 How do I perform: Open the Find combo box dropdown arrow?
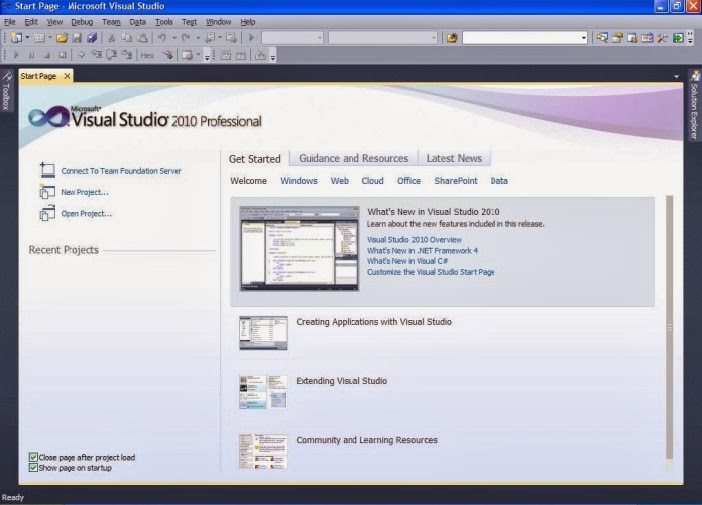(x=583, y=38)
